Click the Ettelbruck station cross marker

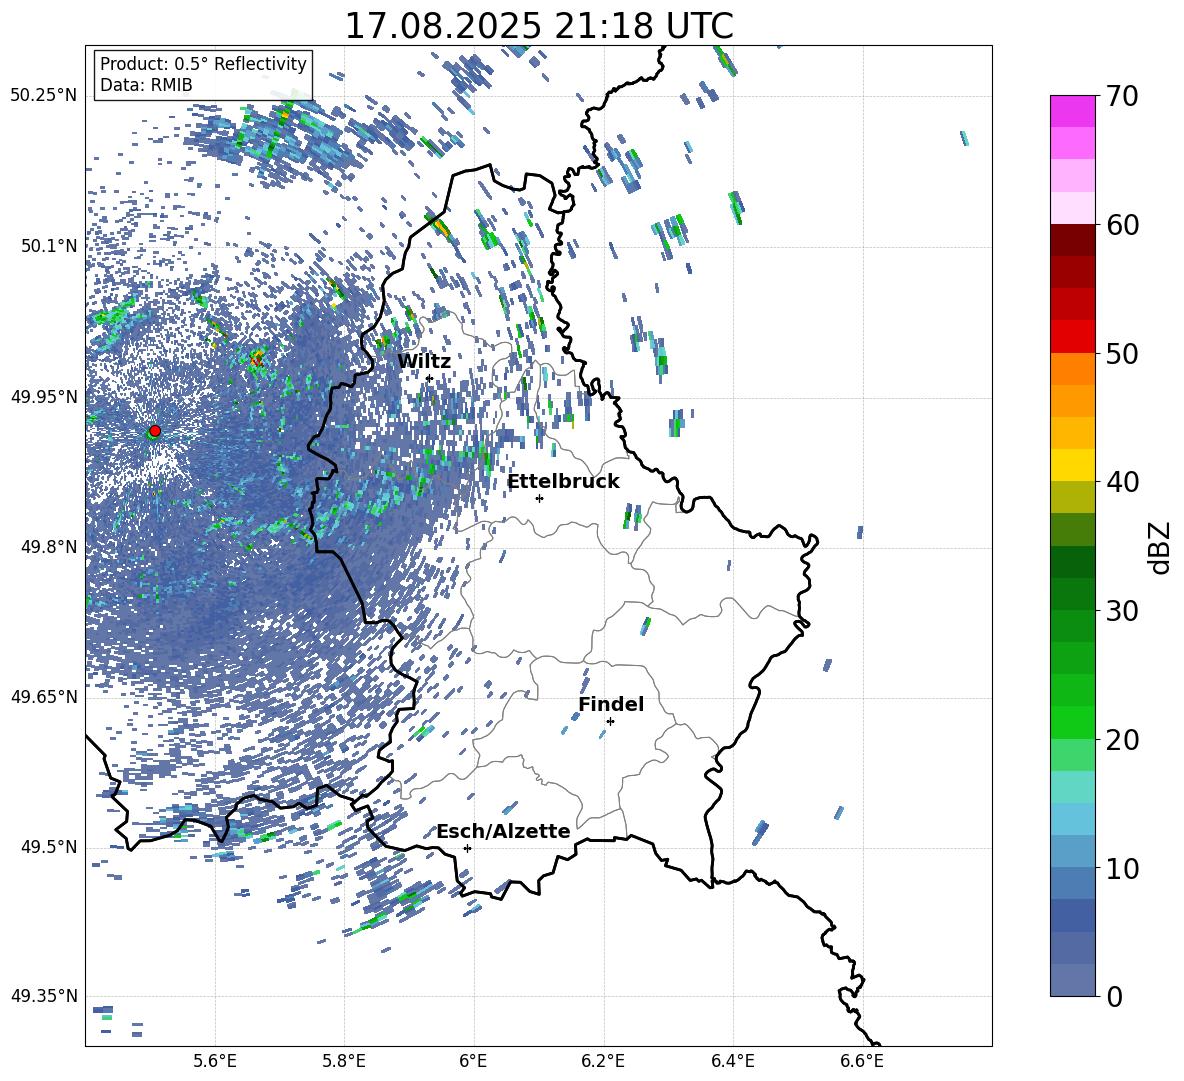[x=539, y=498]
